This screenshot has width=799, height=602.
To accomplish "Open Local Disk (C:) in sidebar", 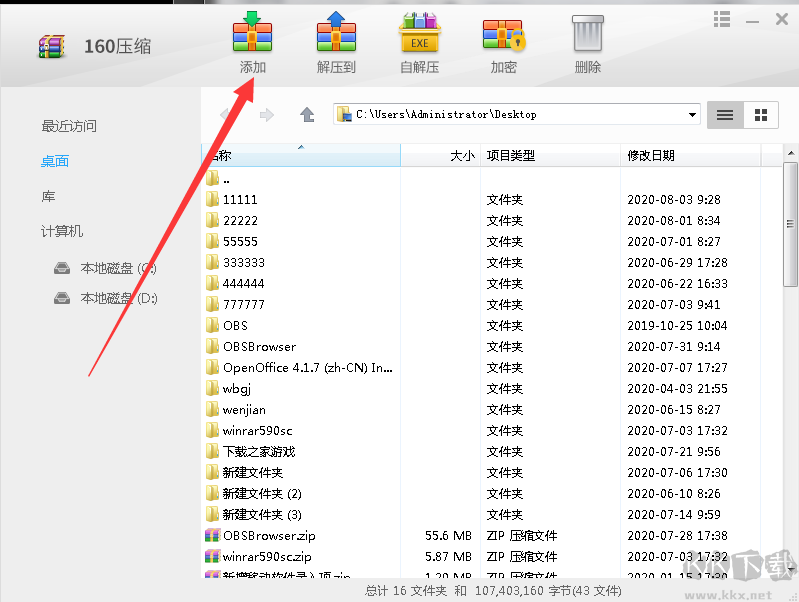I will [x=118, y=268].
